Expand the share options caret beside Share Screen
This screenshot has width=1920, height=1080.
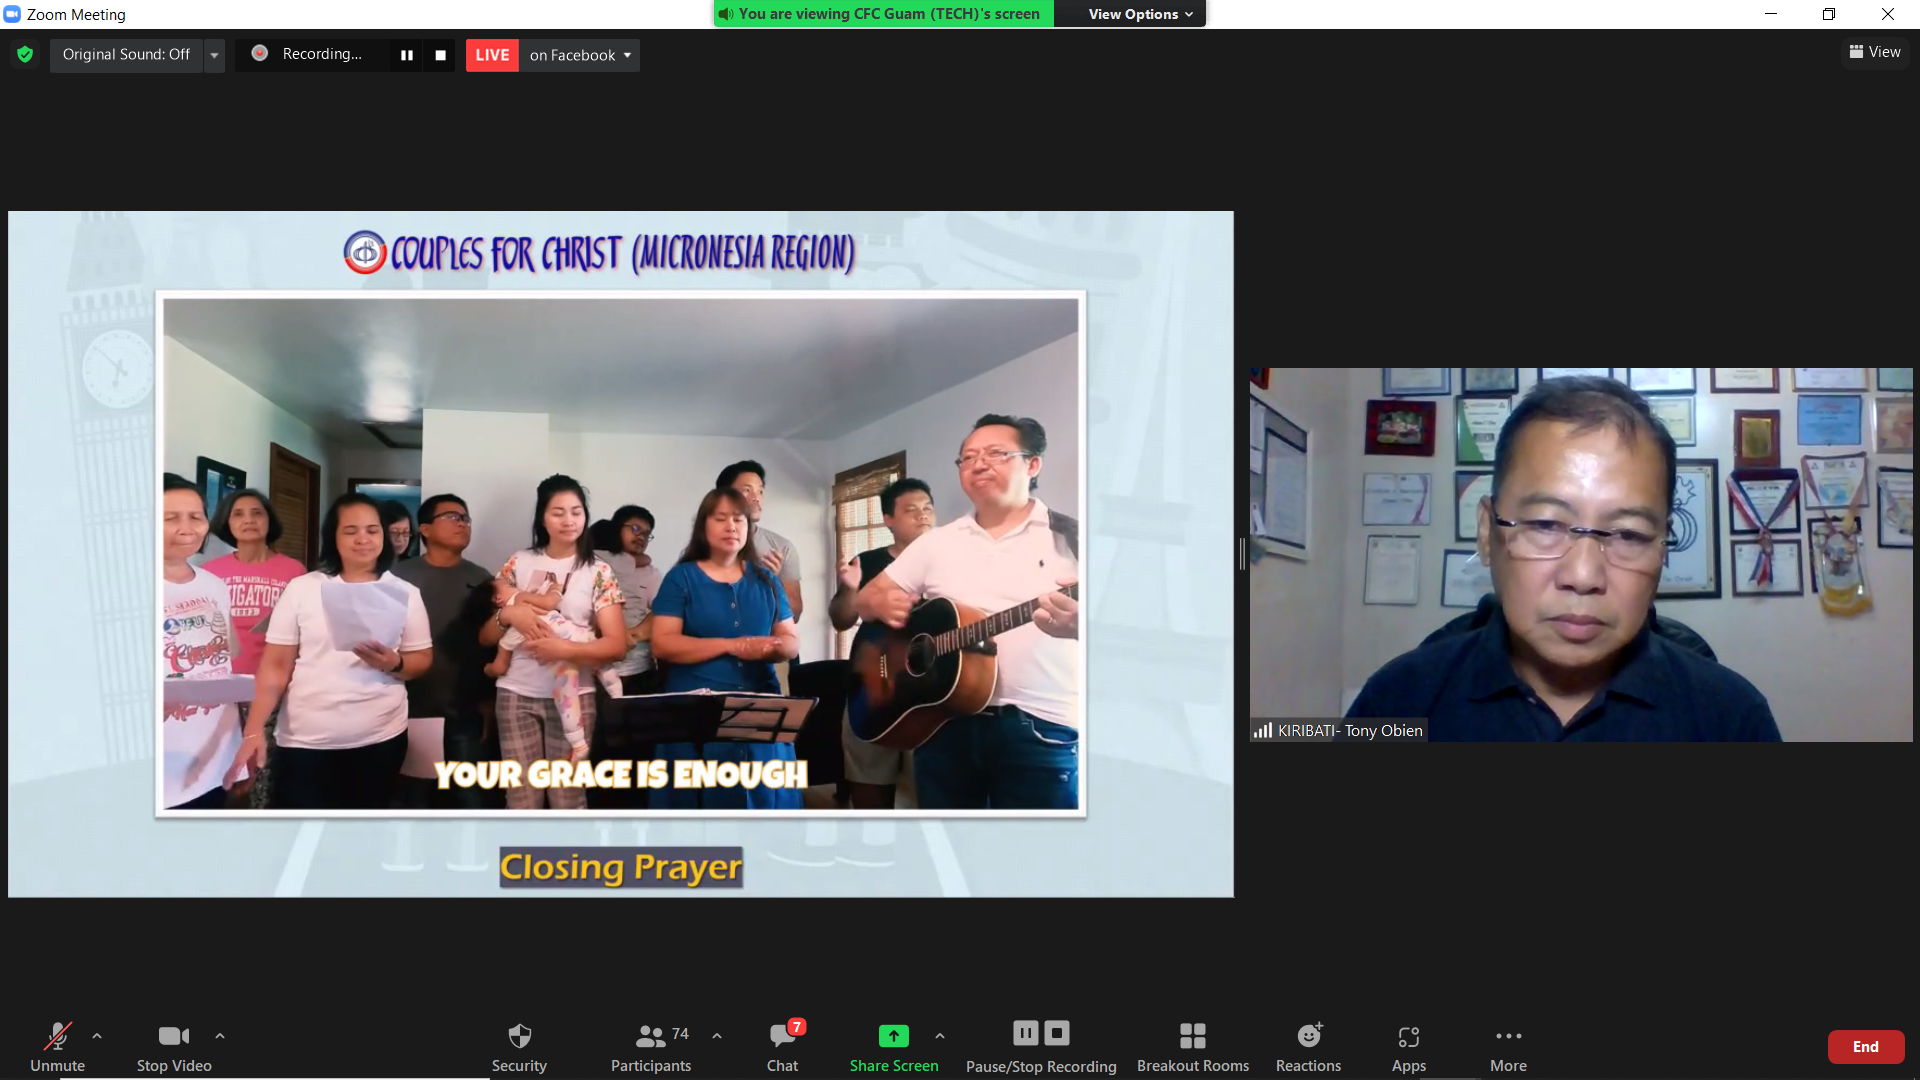[940, 1036]
